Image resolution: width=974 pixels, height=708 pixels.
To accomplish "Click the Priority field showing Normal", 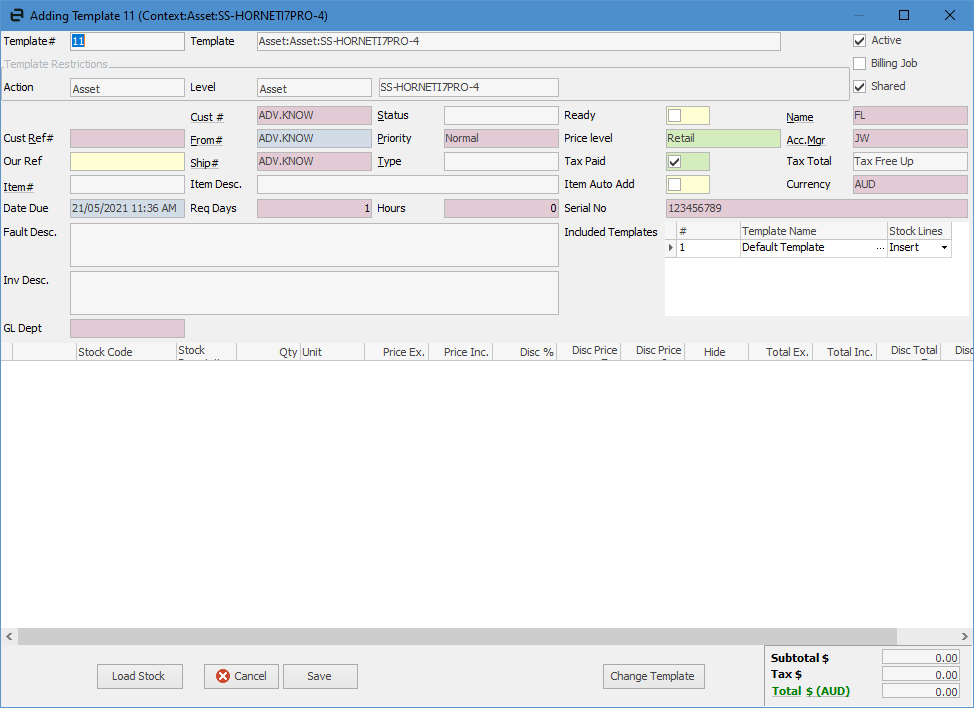I will coord(500,139).
